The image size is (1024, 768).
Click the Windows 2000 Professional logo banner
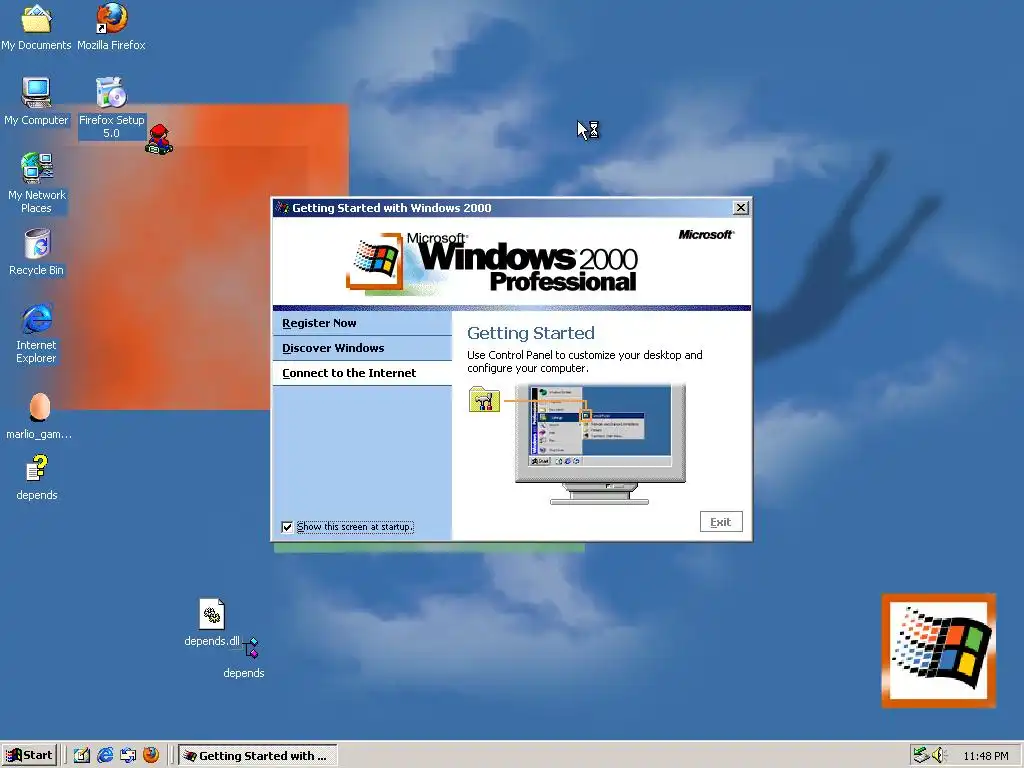click(x=493, y=262)
